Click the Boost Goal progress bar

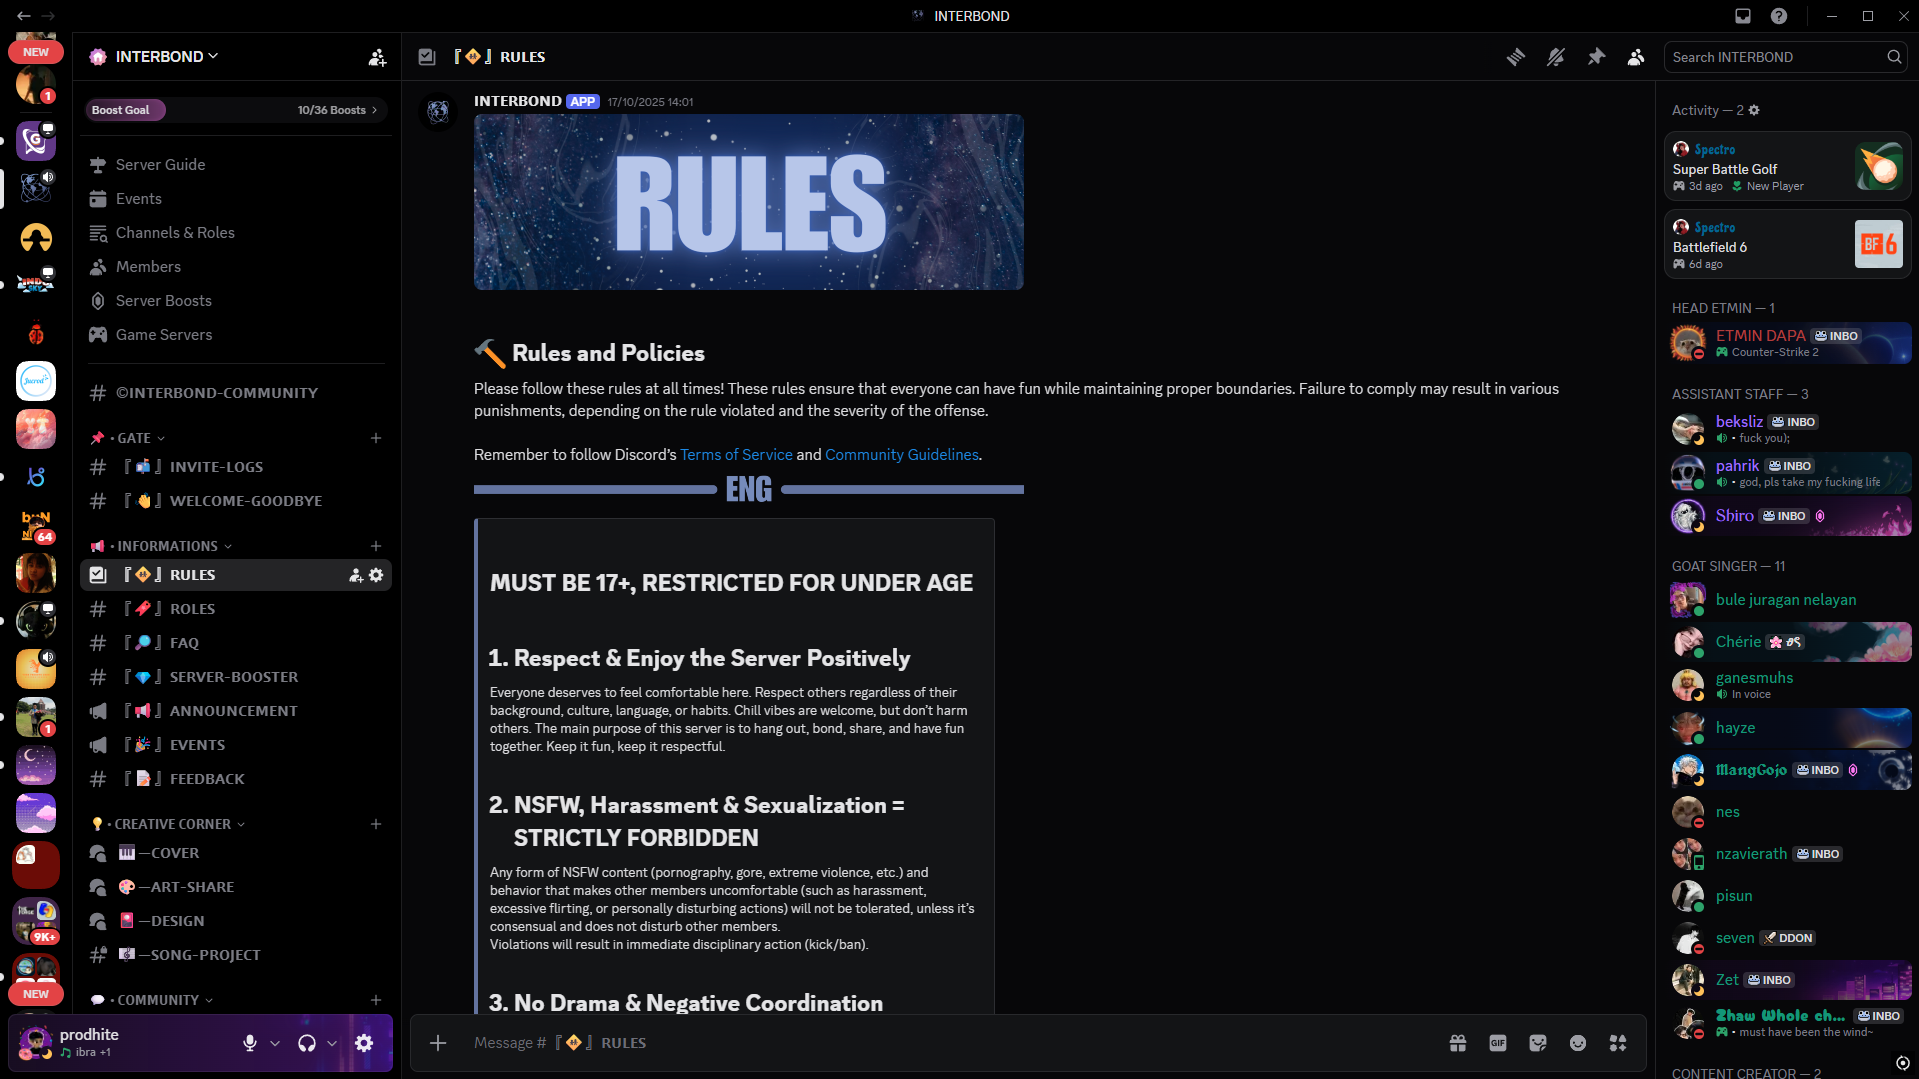(x=236, y=110)
